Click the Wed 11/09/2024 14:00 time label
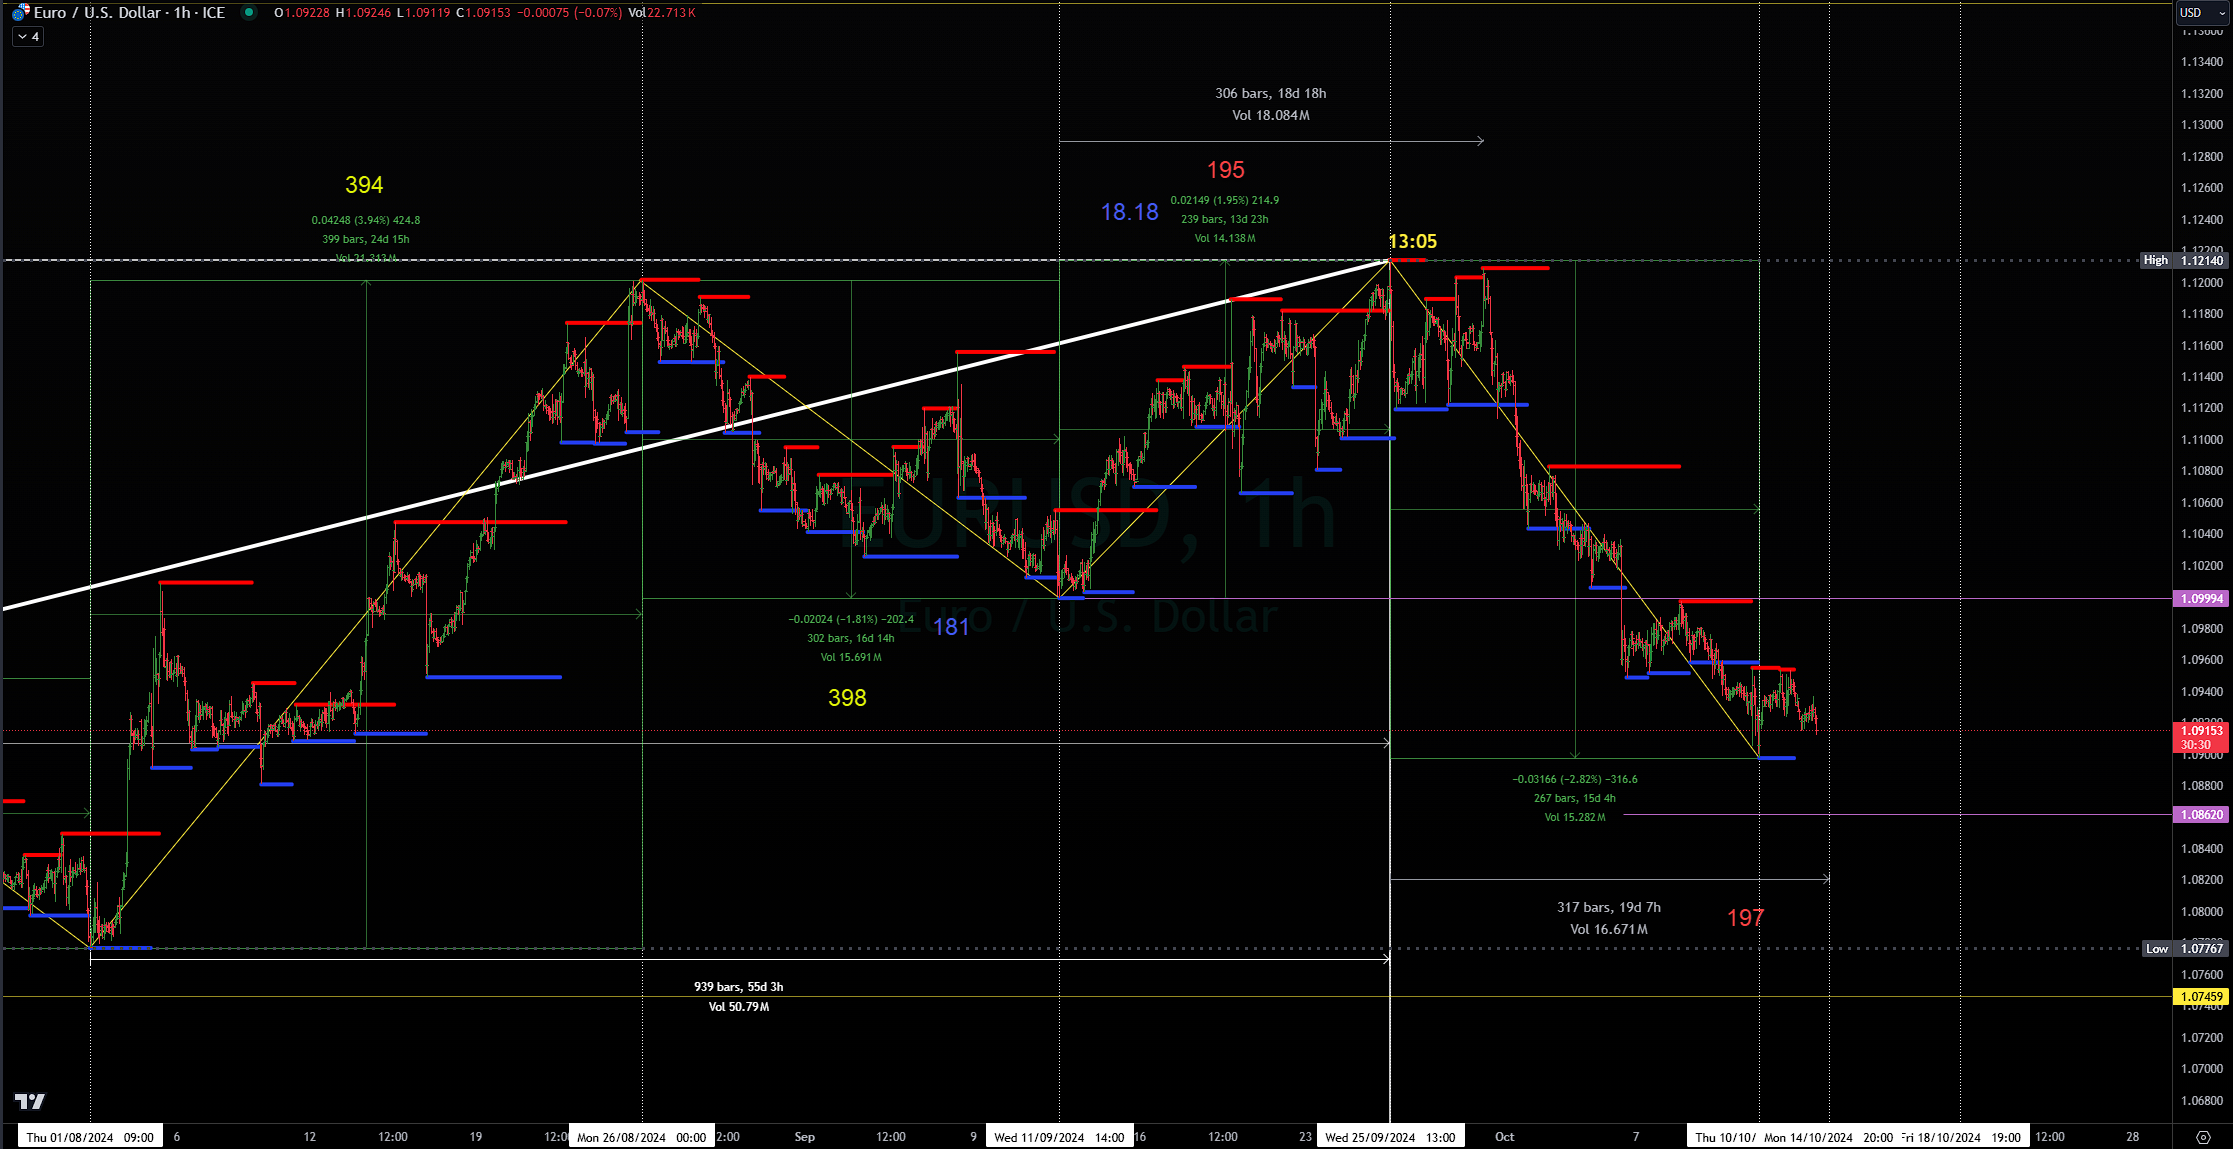Viewport: 2233px width, 1149px height. (1059, 1137)
